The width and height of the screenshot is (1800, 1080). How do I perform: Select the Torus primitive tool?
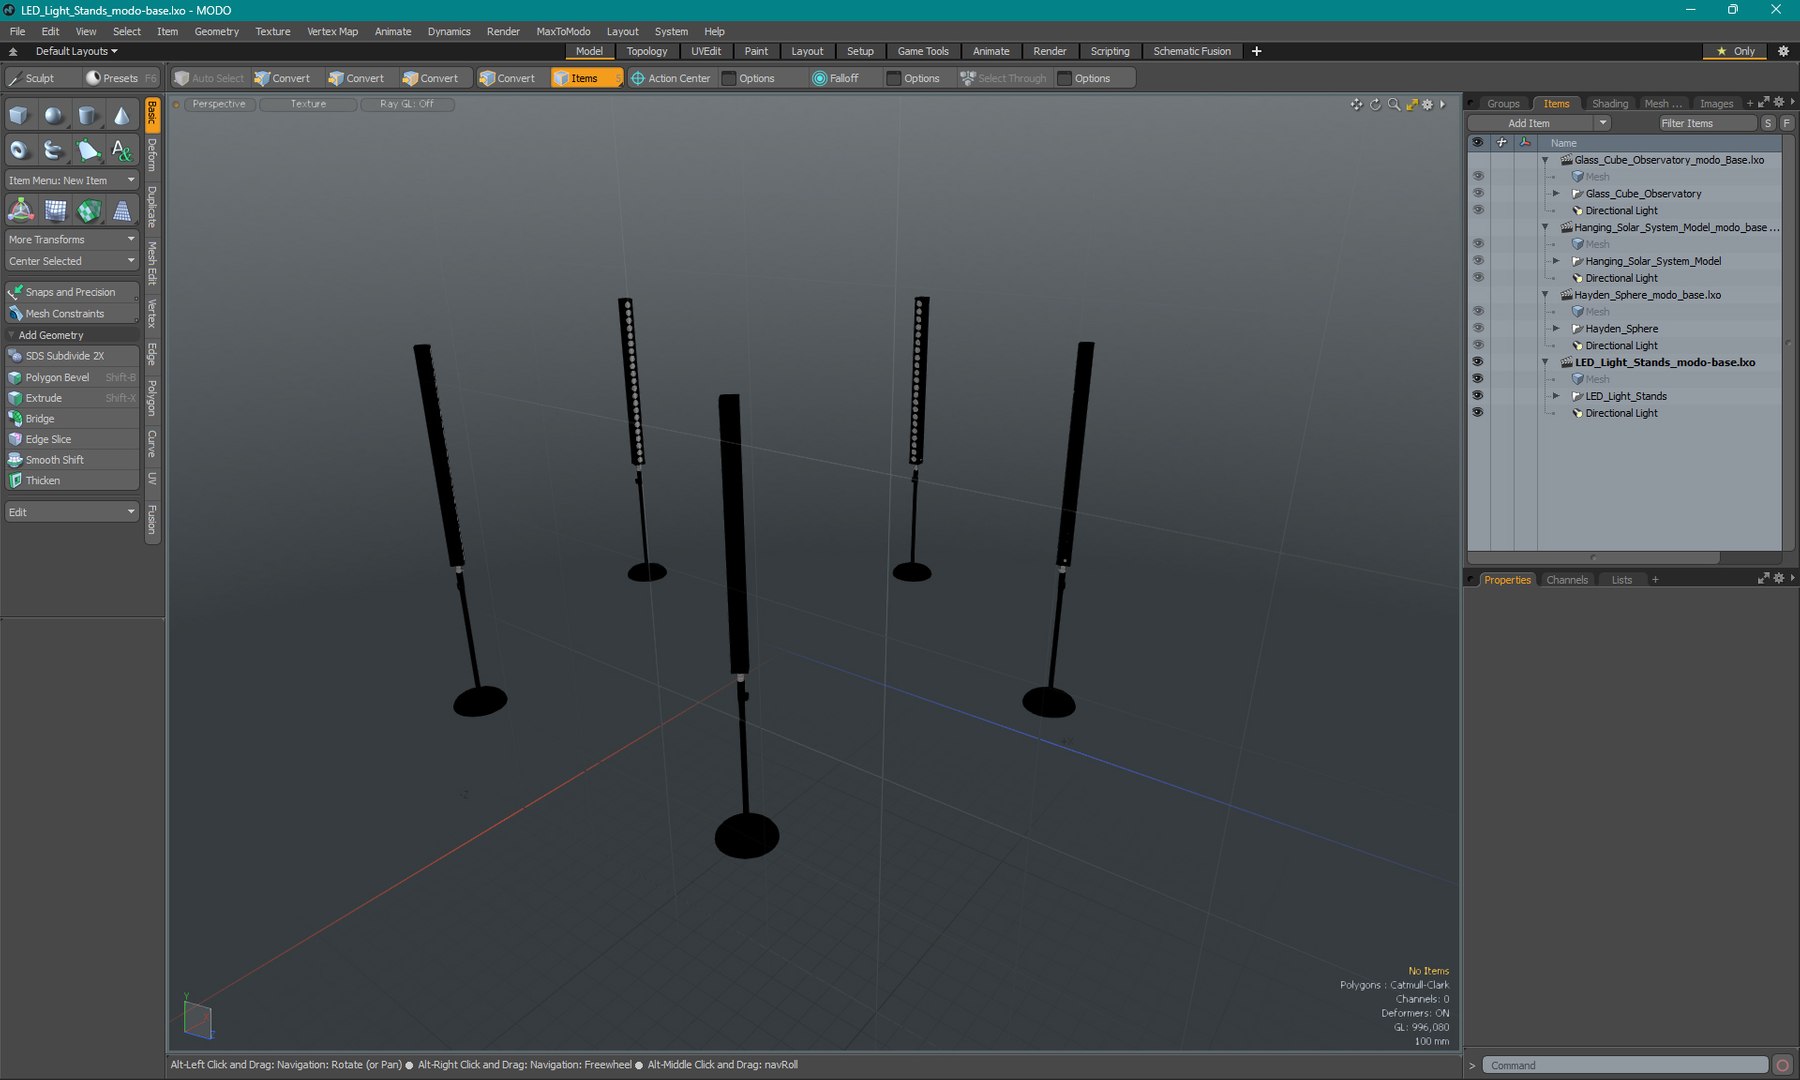point(19,150)
